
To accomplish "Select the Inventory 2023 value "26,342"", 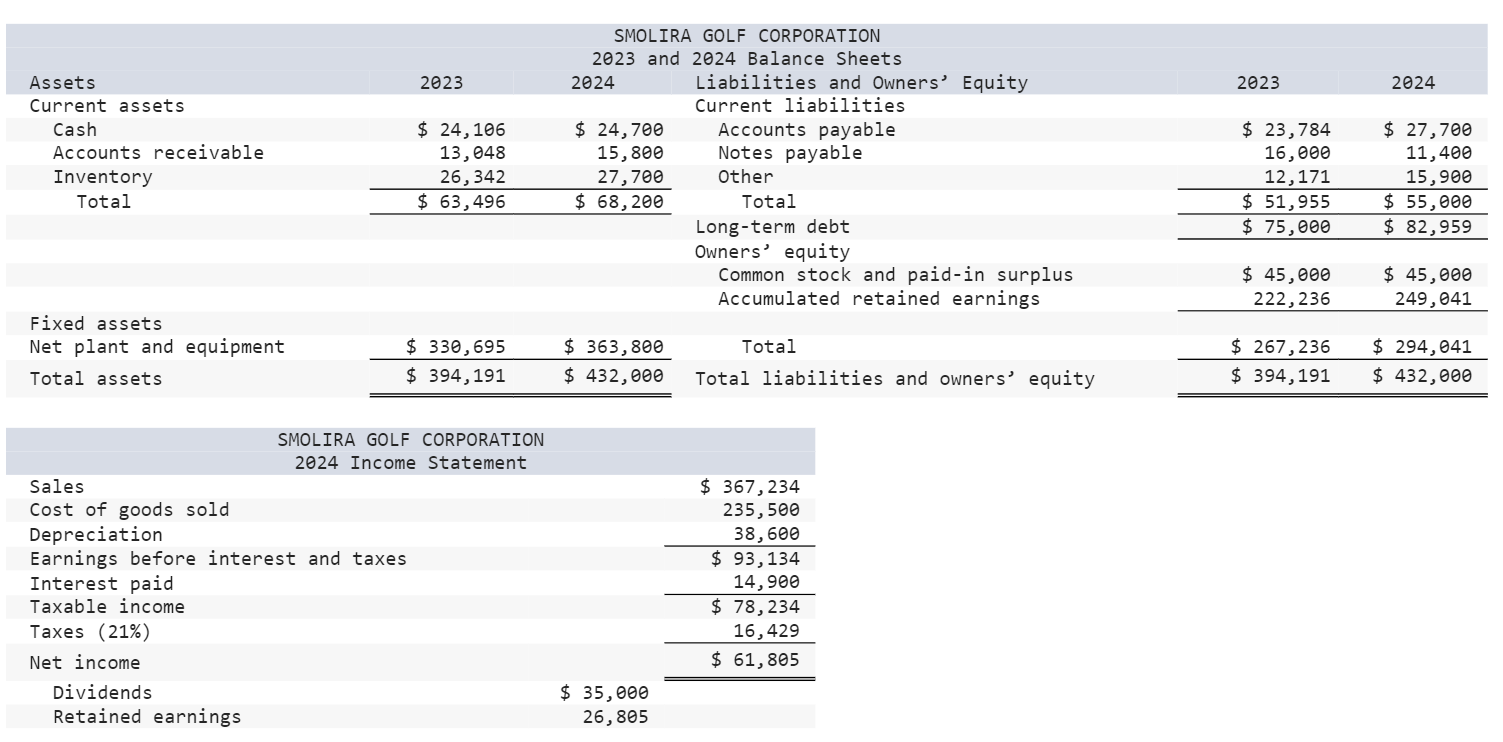I will point(473,177).
